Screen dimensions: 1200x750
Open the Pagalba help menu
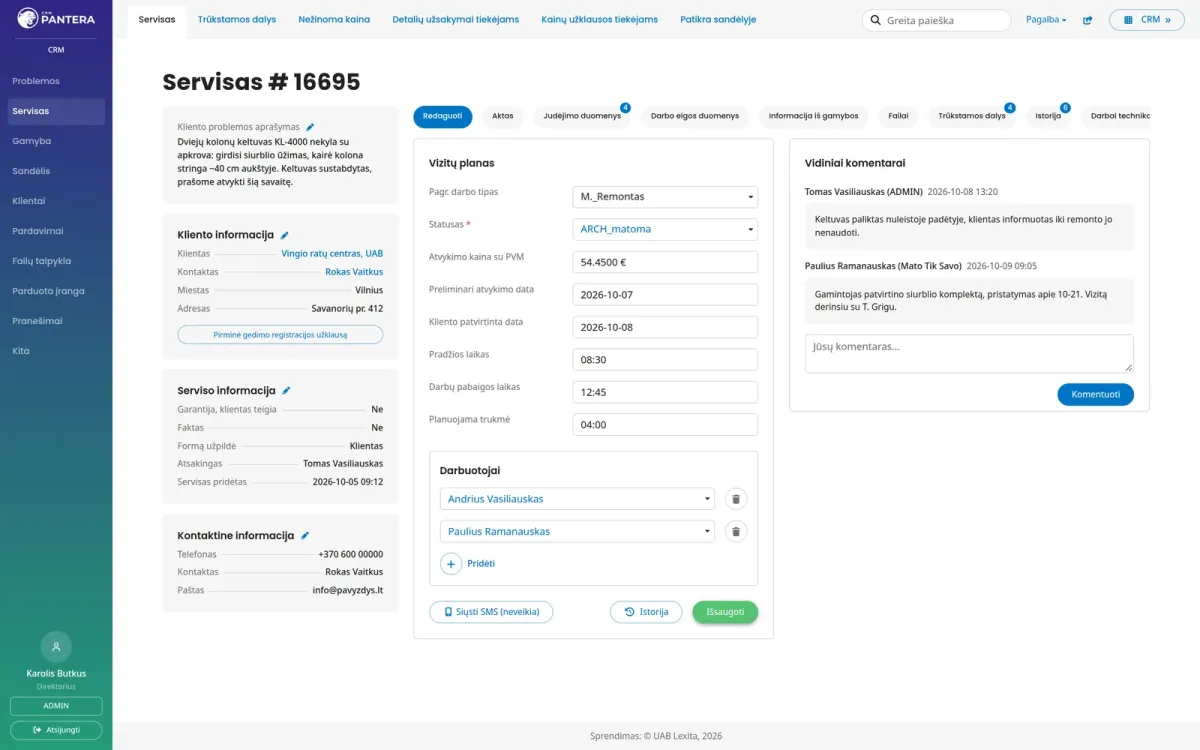1046,20
